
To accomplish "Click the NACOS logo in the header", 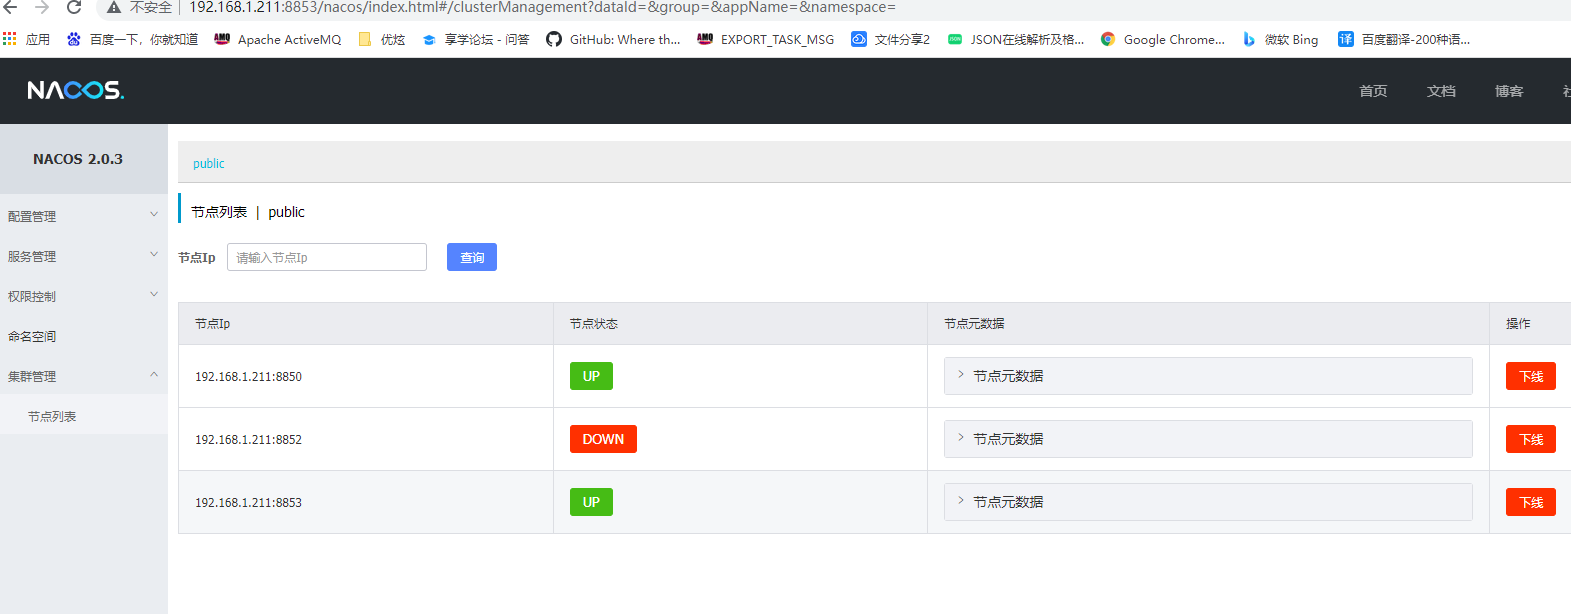I will pos(76,91).
